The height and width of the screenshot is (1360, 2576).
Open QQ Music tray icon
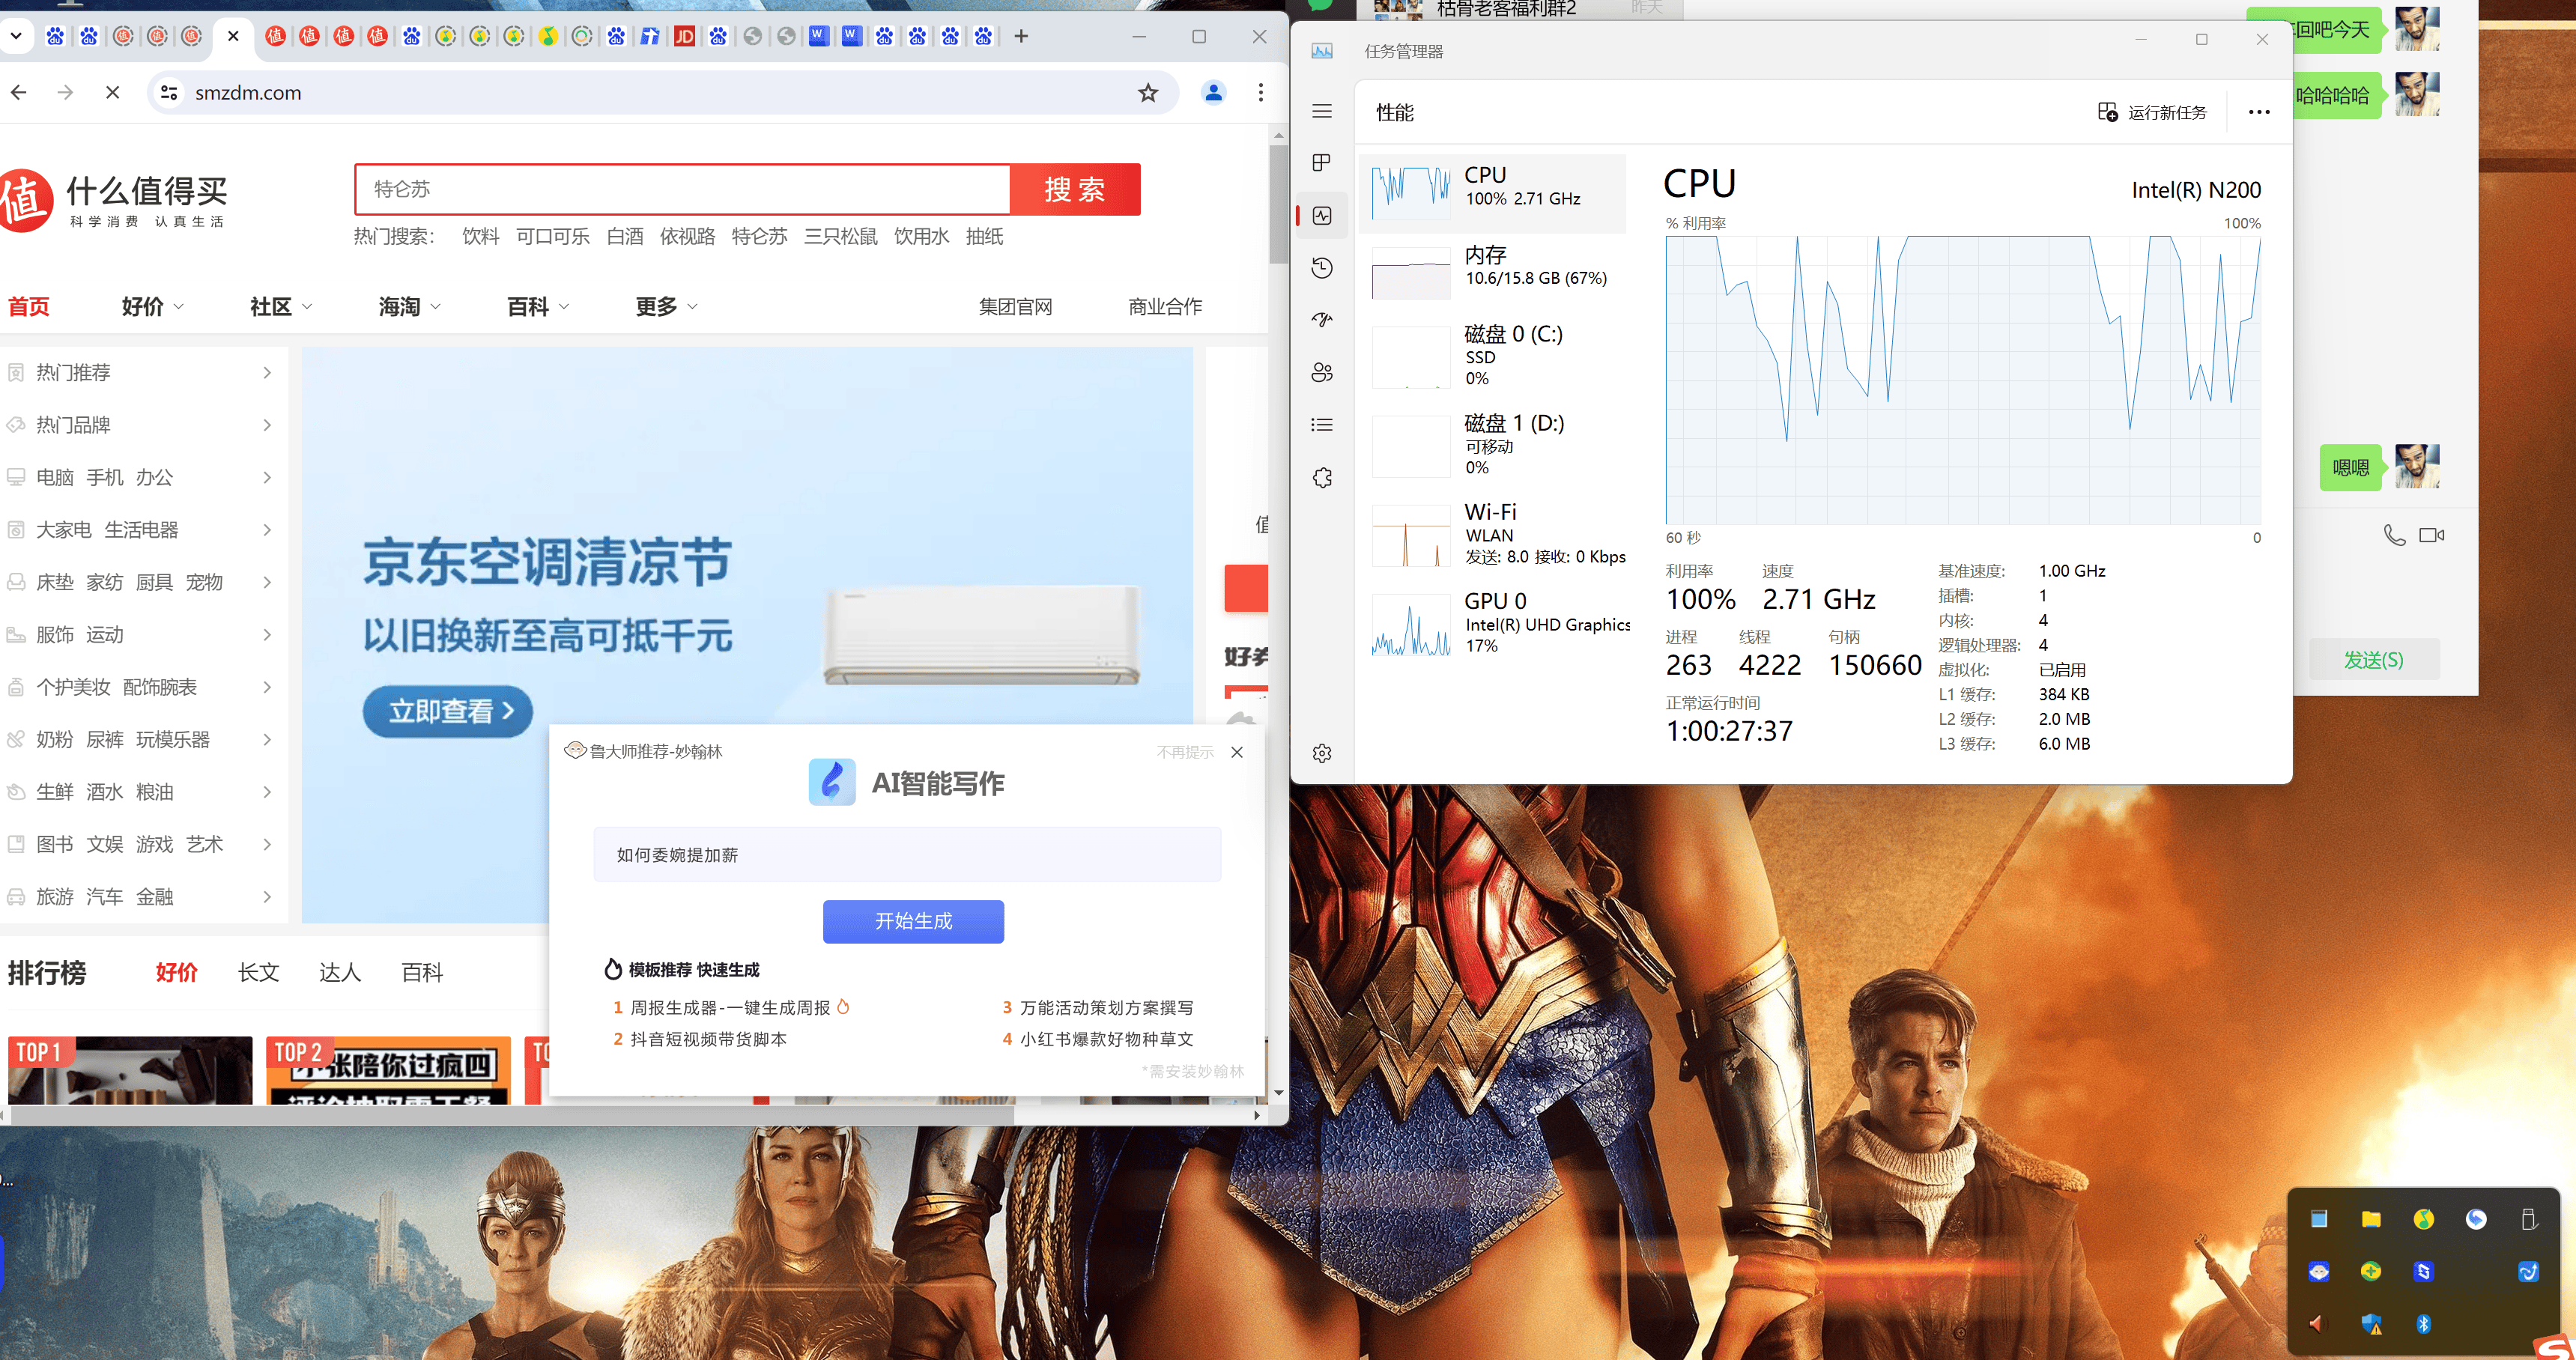2423,1219
